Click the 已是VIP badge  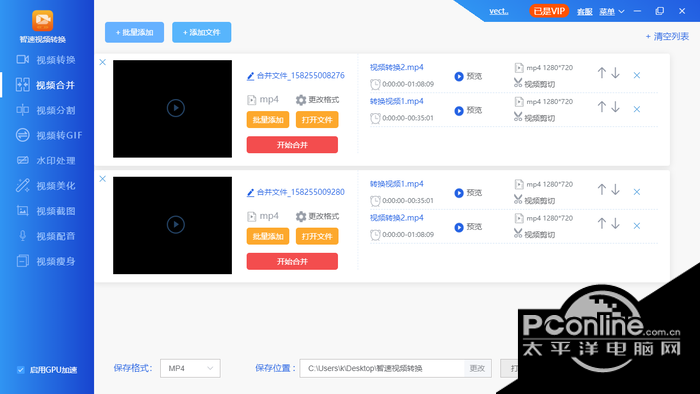pos(549,11)
